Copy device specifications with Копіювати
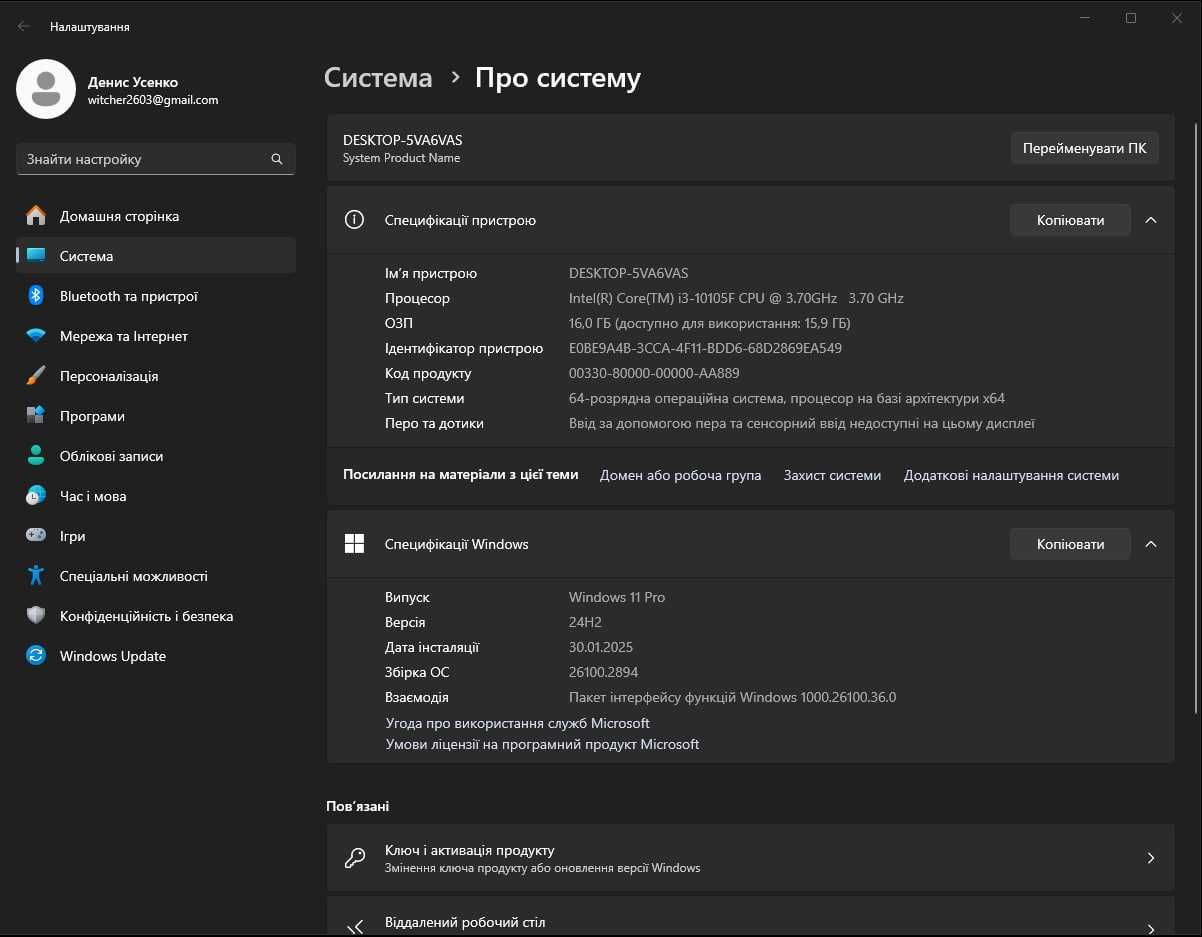 point(1070,220)
